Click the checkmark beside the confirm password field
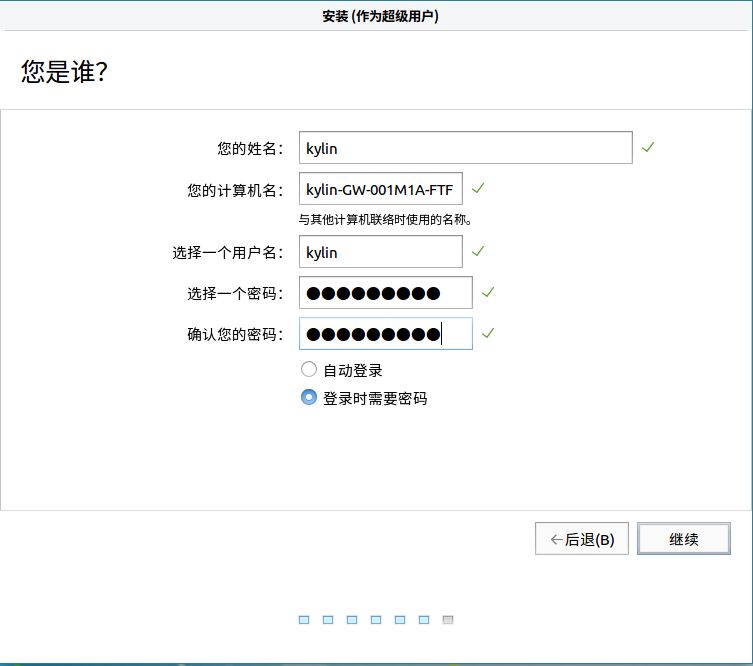753x666 pixels. coord(488,333)
